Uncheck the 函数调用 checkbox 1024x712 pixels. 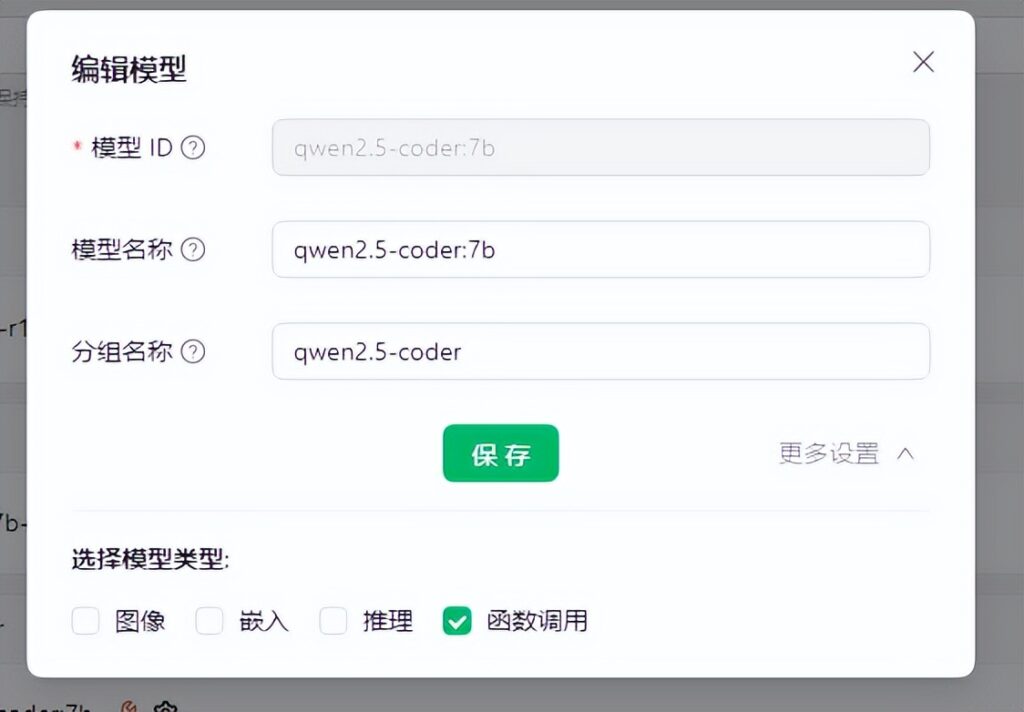click(x=457, y=621)
